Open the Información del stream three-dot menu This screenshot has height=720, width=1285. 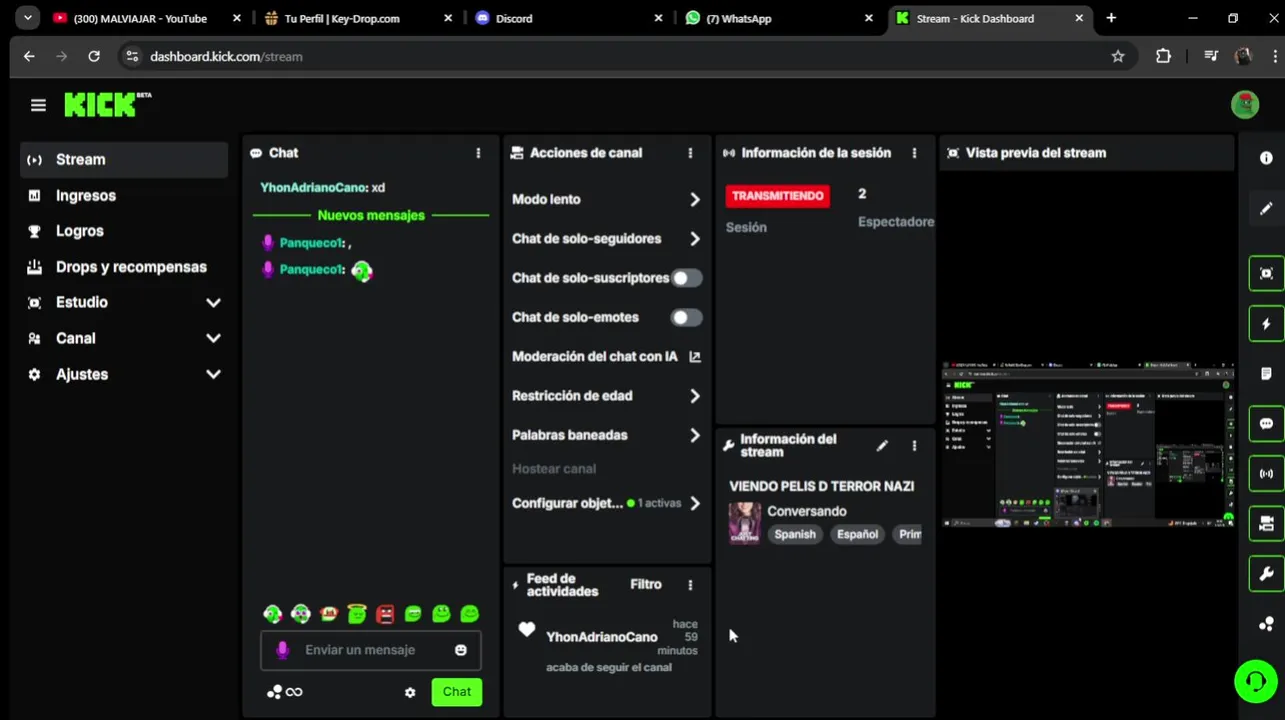coord(914,446)
